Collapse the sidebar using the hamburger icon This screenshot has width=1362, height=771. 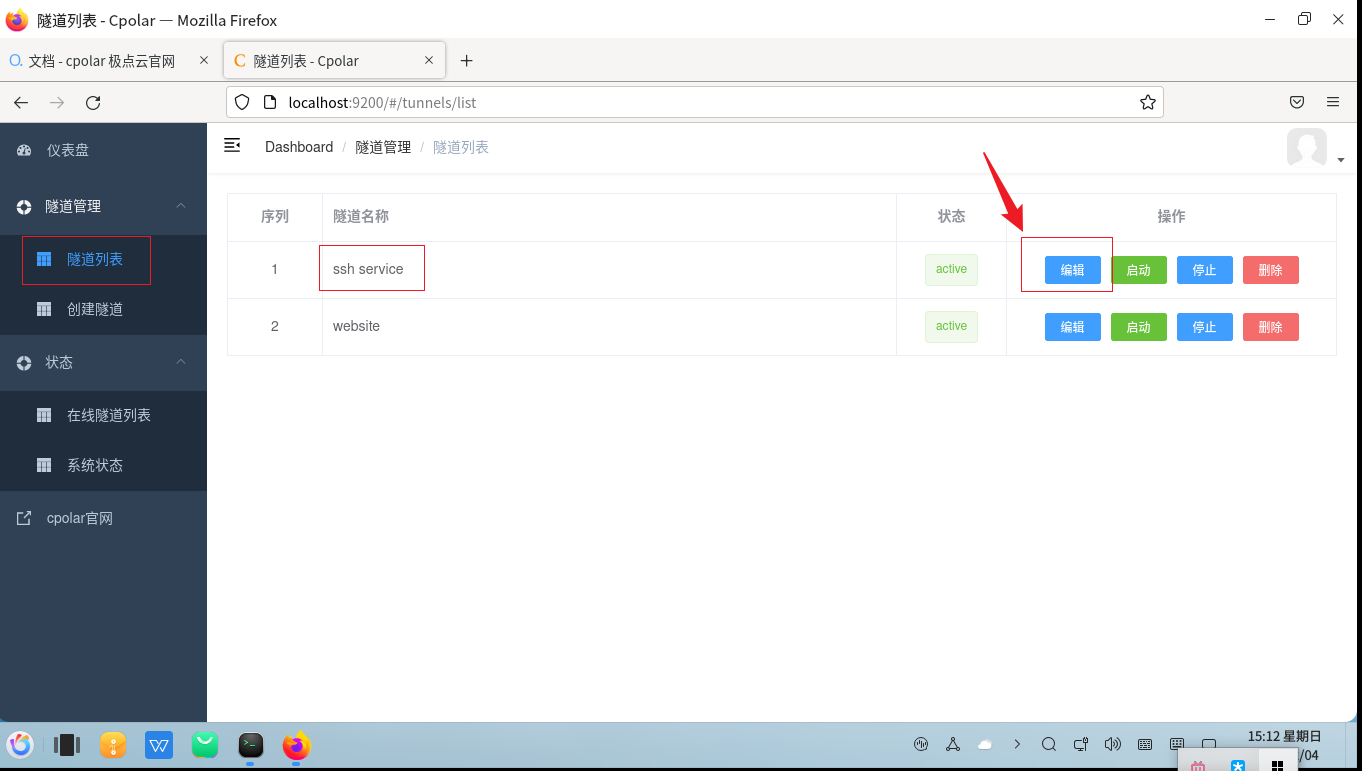point(232,145)
